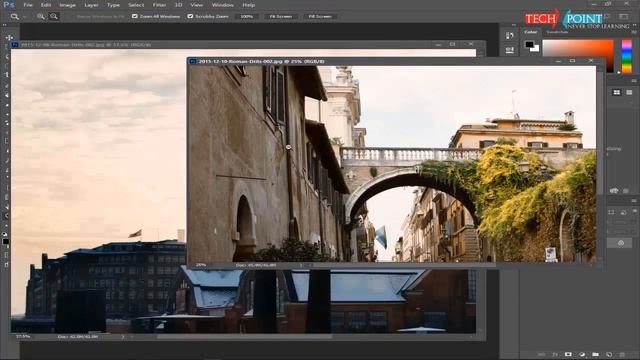Switch to the Swatches panel tab
The width and height of the screenshot is (640, 360).
point(557,32)
